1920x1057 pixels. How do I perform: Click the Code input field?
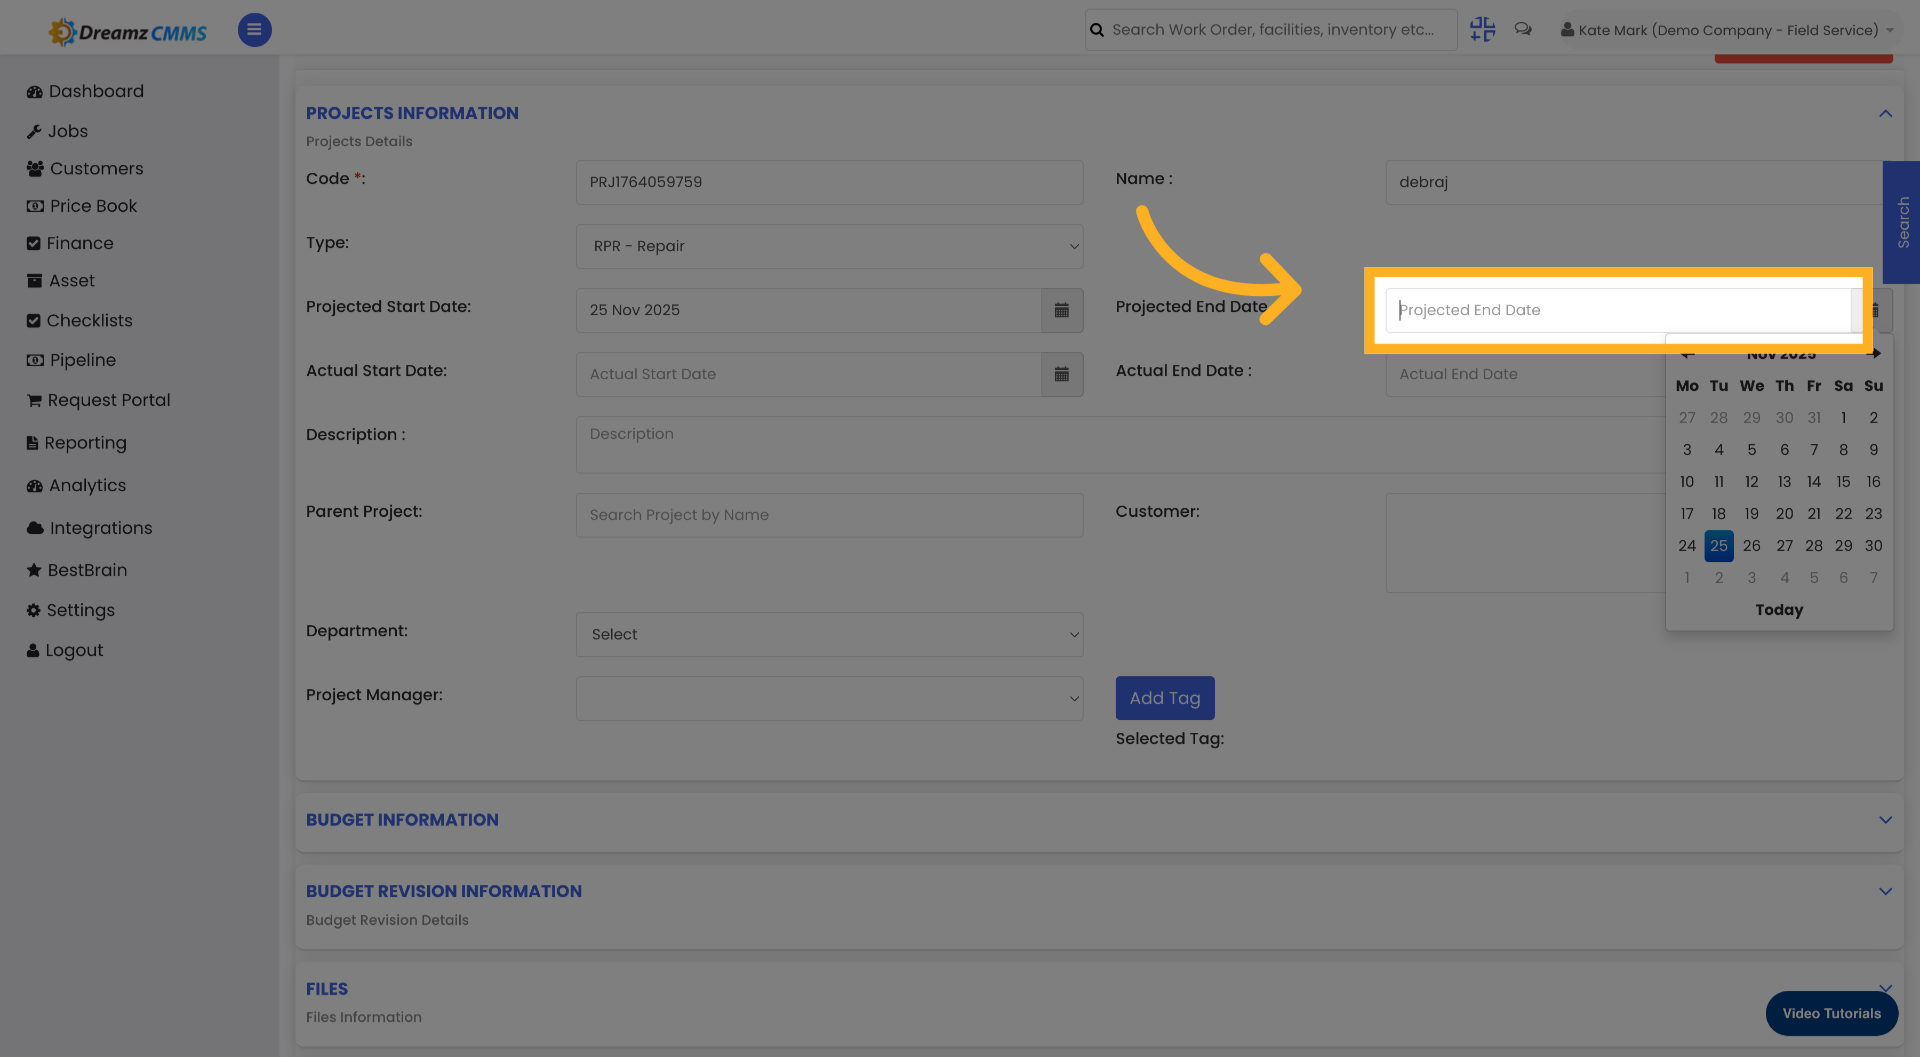829,182
